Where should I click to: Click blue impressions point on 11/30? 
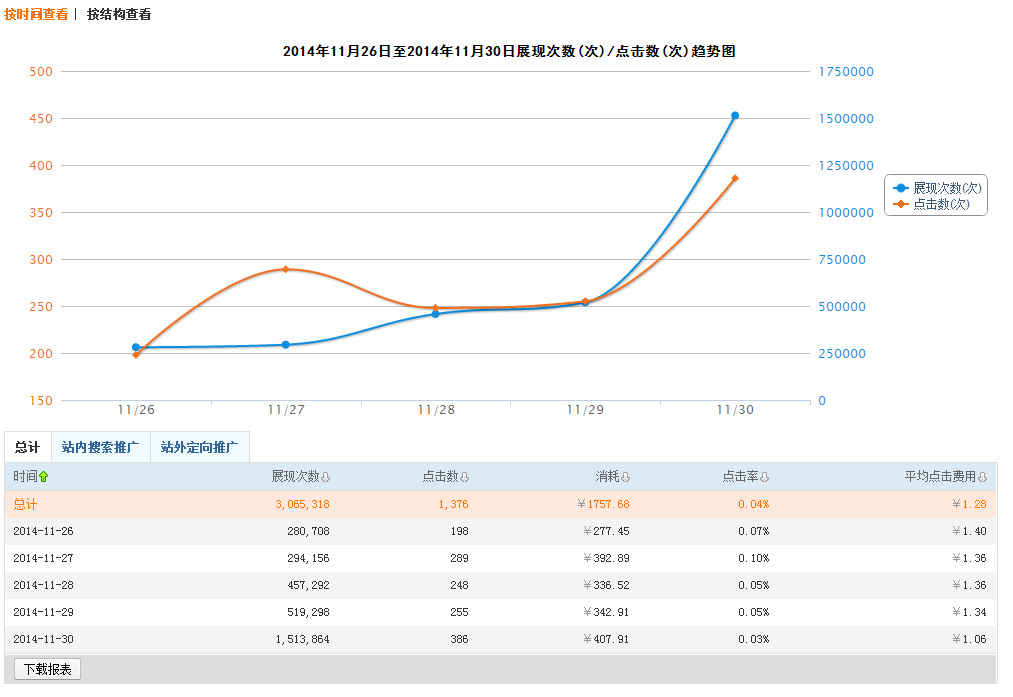[735, 116]
